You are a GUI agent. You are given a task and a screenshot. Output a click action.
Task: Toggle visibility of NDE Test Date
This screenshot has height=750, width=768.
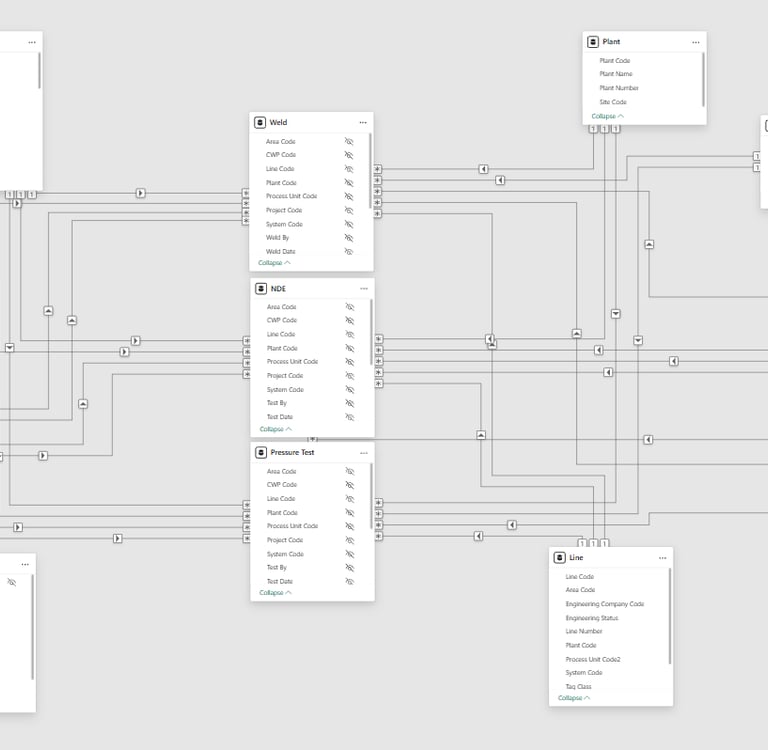pyautogui.click(x=350, y=417)
